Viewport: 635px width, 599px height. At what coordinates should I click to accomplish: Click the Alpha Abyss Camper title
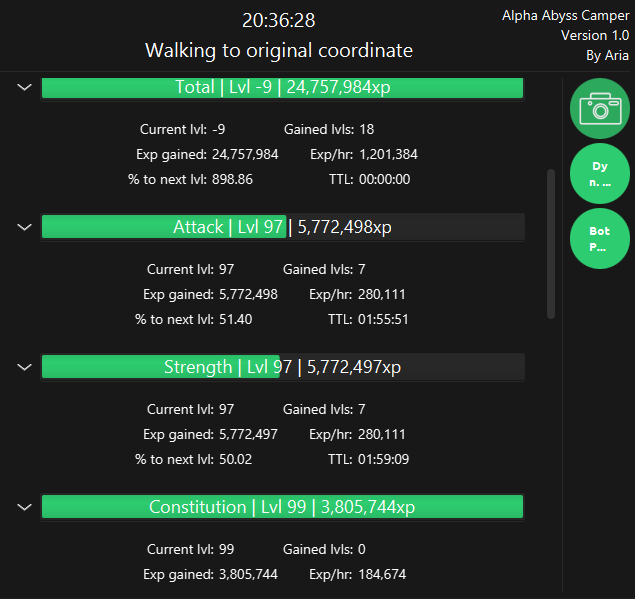point(565,16)
